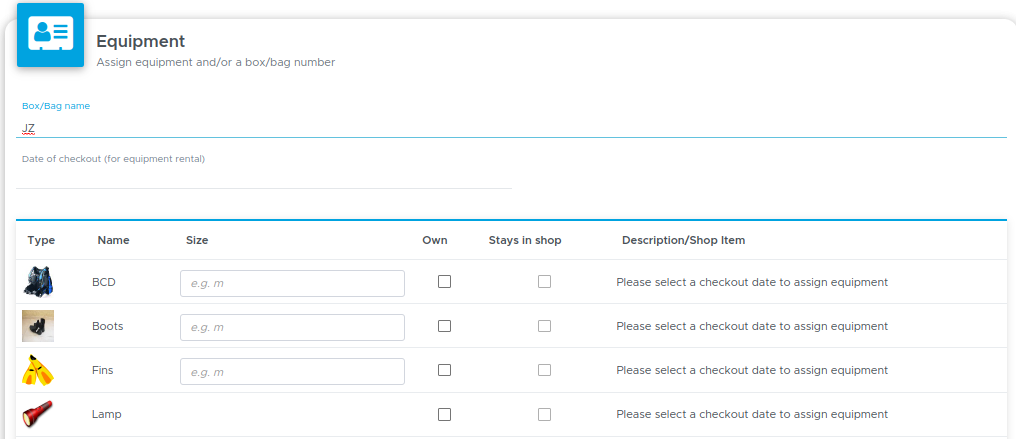Check the Own box for Boots
The width and height of the screenshot is (1016, 439).
[444, 326]
